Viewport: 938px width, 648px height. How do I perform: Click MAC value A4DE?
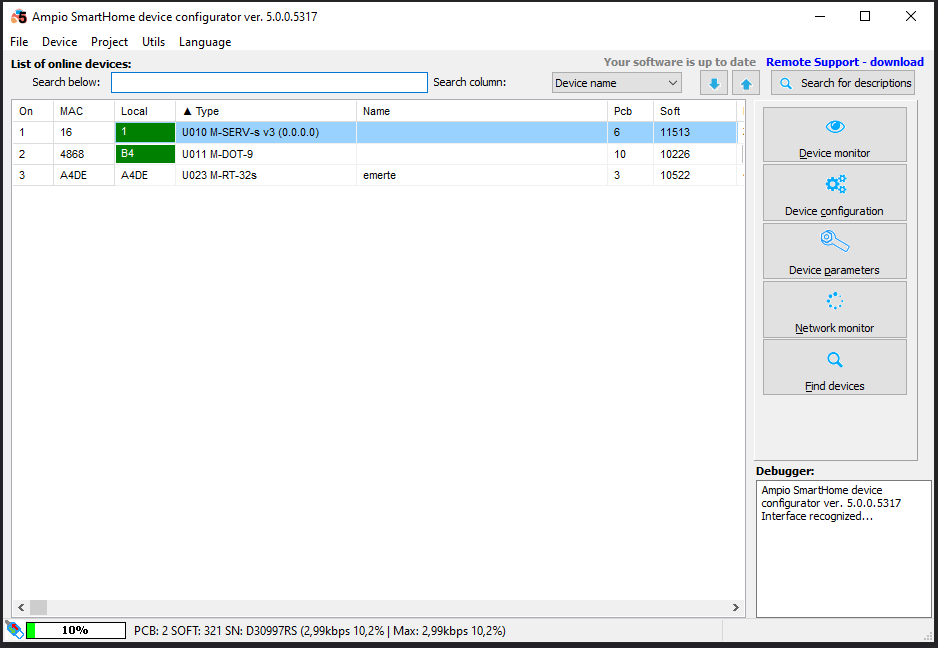coord(73,175)
